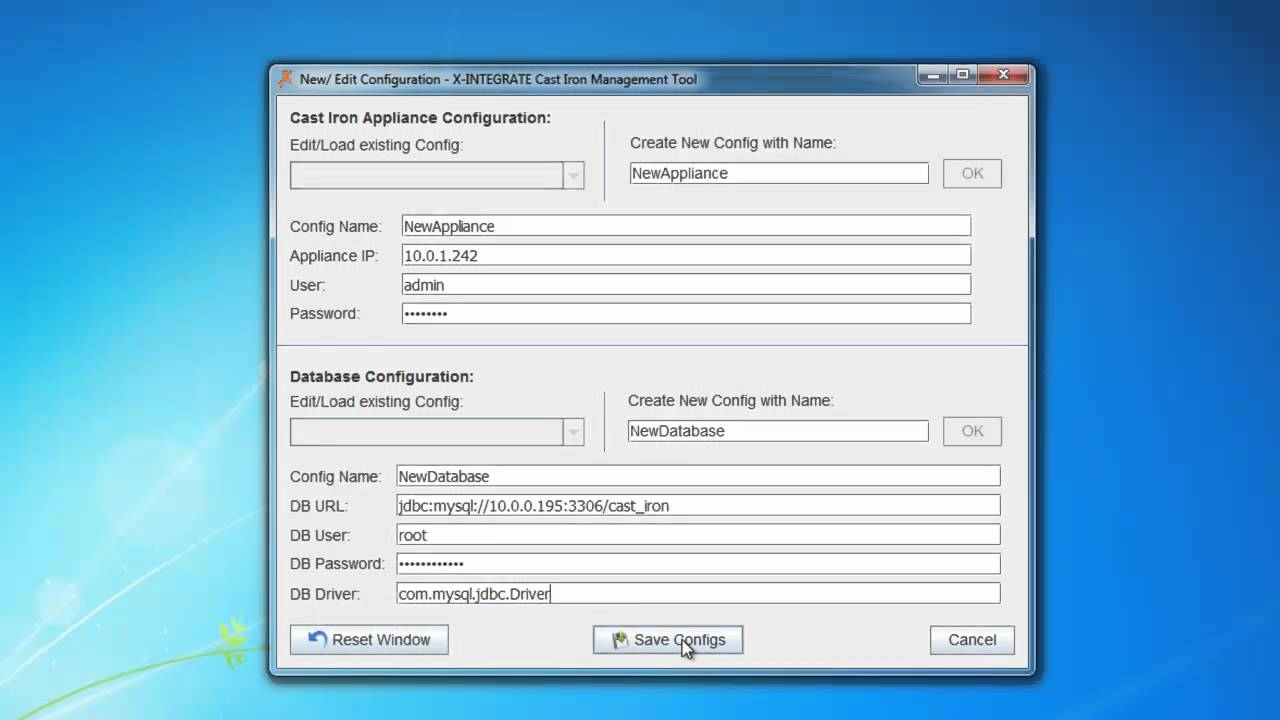
Task: Click the DB User label
Action: point(320,536)
